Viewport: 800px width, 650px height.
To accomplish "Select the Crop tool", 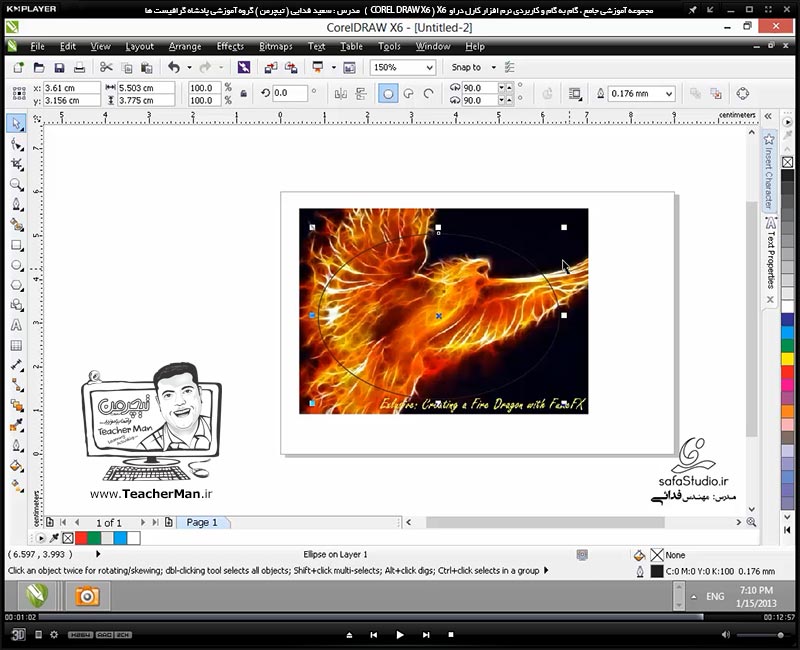I will pyautogui.click(x=16, y=164).
